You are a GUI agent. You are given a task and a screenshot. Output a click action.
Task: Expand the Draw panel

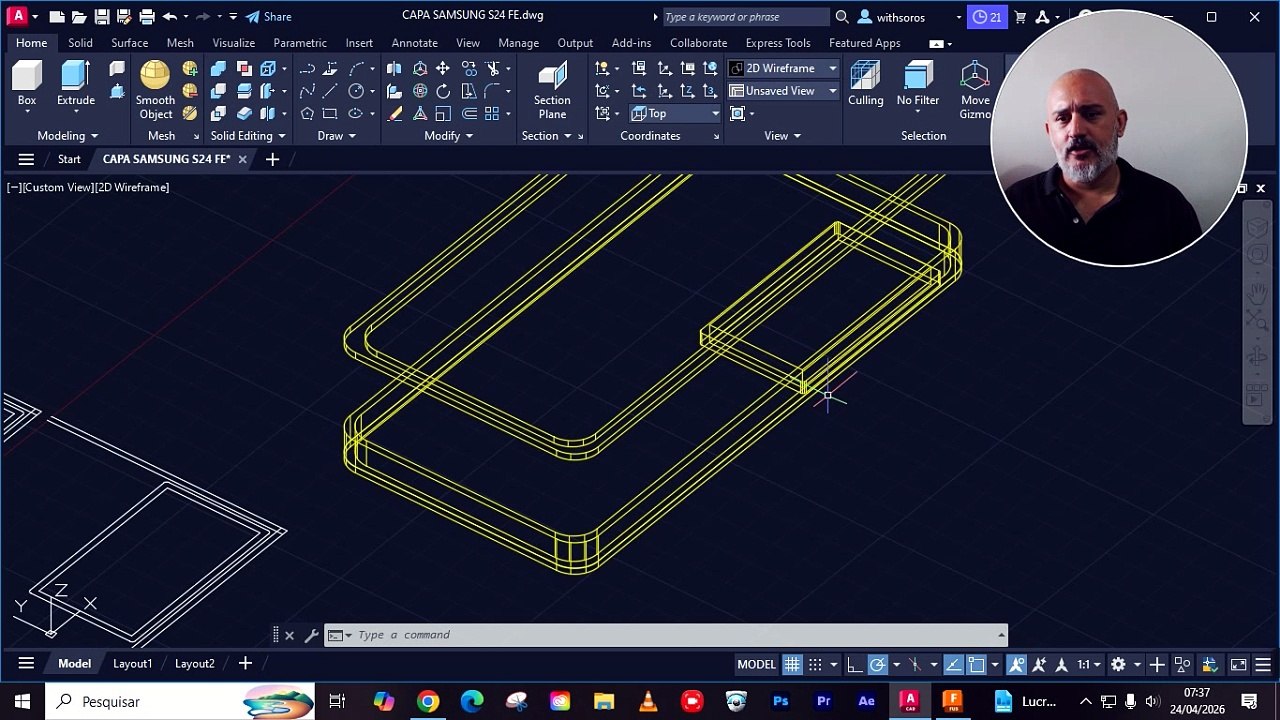point(336,136)
